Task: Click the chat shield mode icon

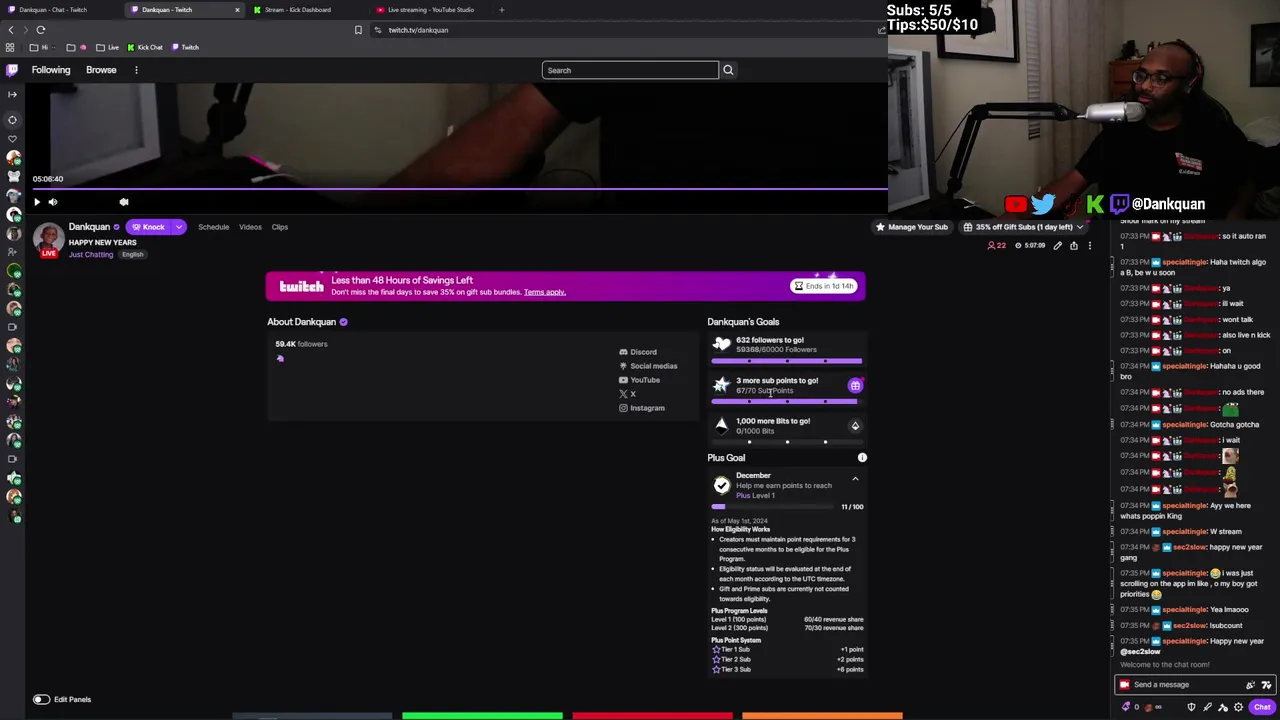Action: [x=1191, y=707]
